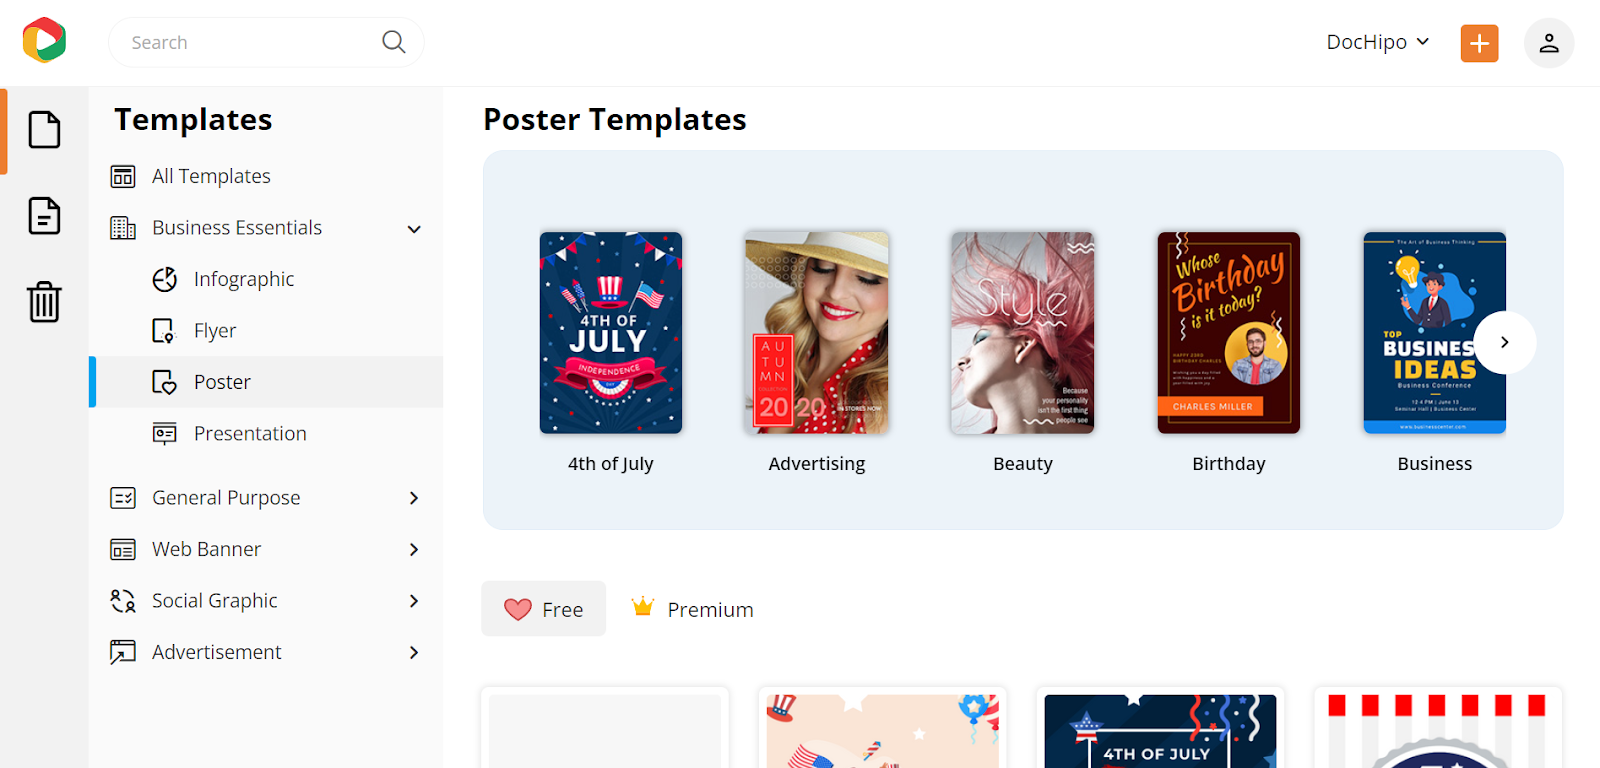Click the Presentation slide icon

(x=164, y=433)
